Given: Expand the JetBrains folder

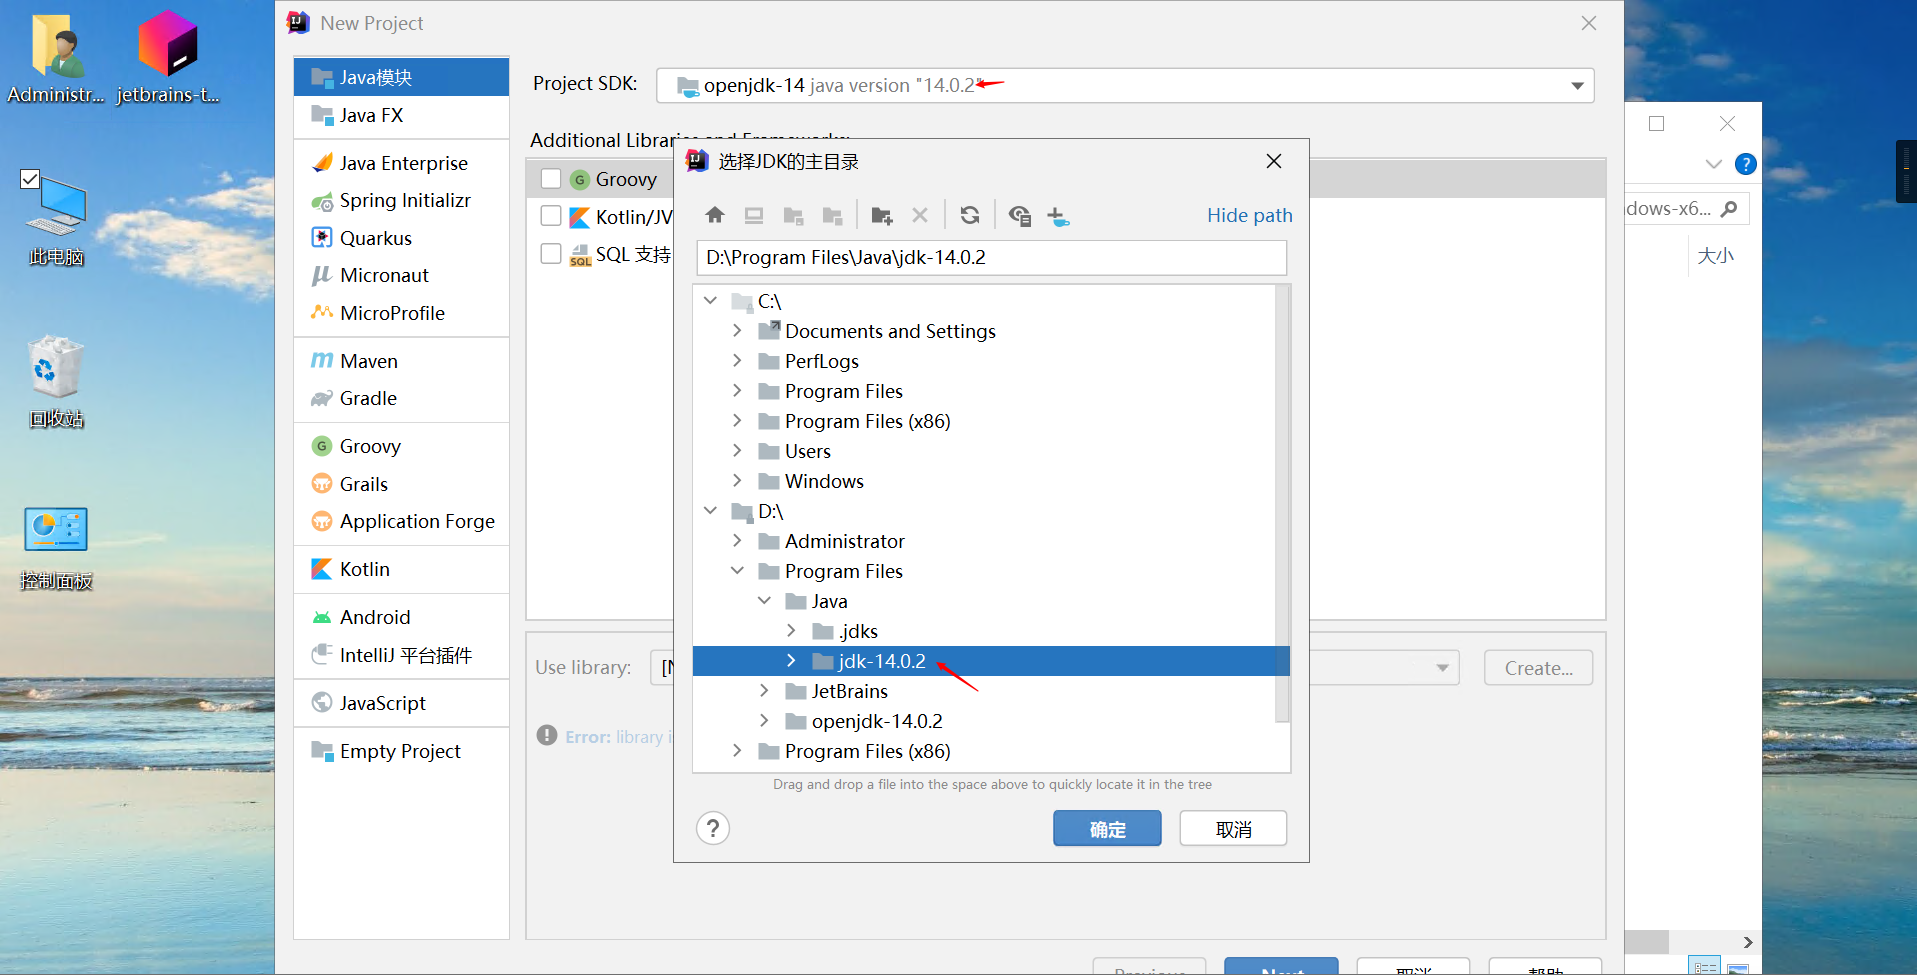Looking at the screenshot, I should click(764, 690).
